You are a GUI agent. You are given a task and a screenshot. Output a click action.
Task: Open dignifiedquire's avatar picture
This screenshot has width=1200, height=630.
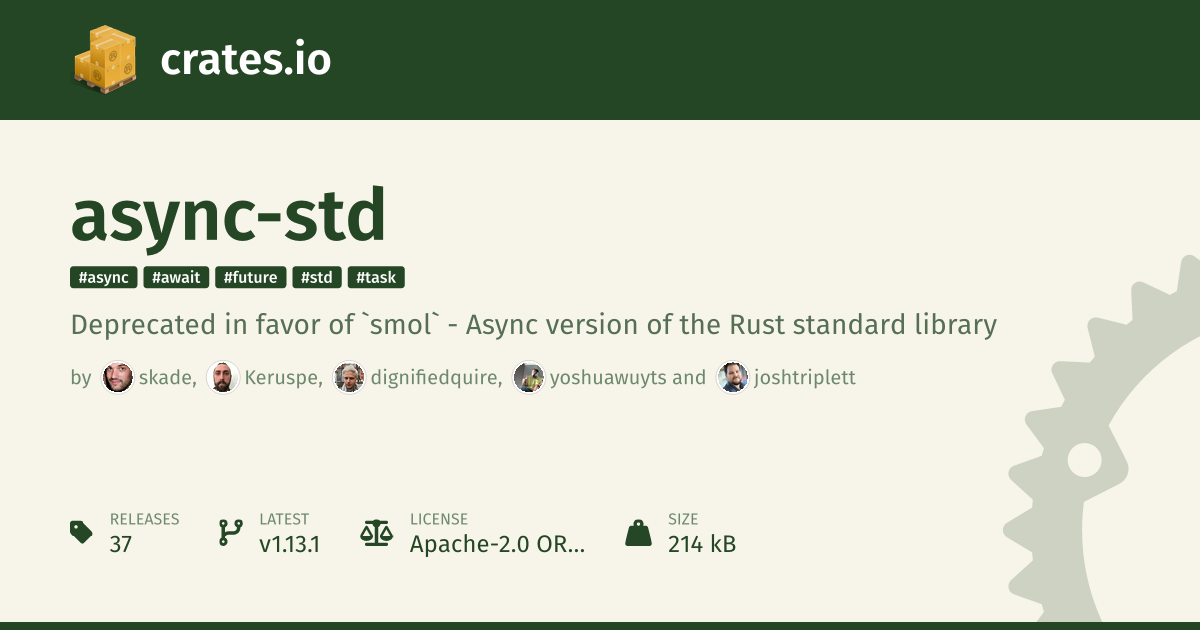click(349, 378)
